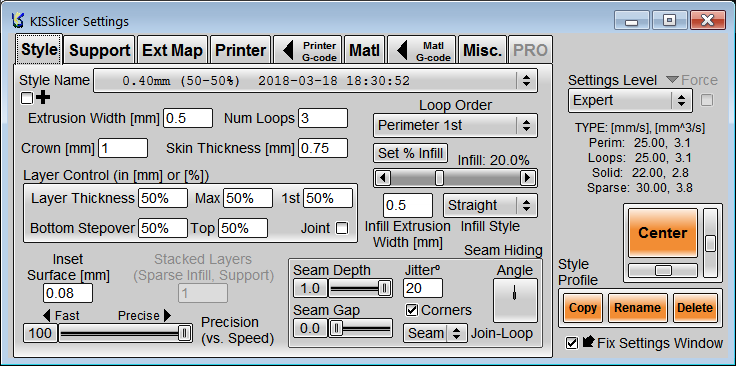The height and width of the screenshot is (366, 736).
Task: Click the Bottom Stepover input field
Action: 163,228
